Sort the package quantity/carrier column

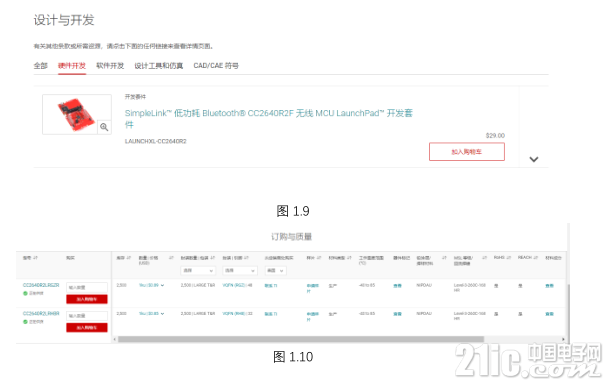coord(212,257)
